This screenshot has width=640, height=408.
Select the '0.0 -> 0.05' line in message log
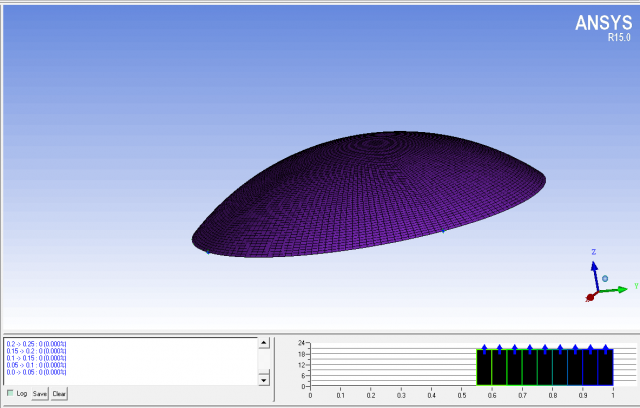coord(36,372)
